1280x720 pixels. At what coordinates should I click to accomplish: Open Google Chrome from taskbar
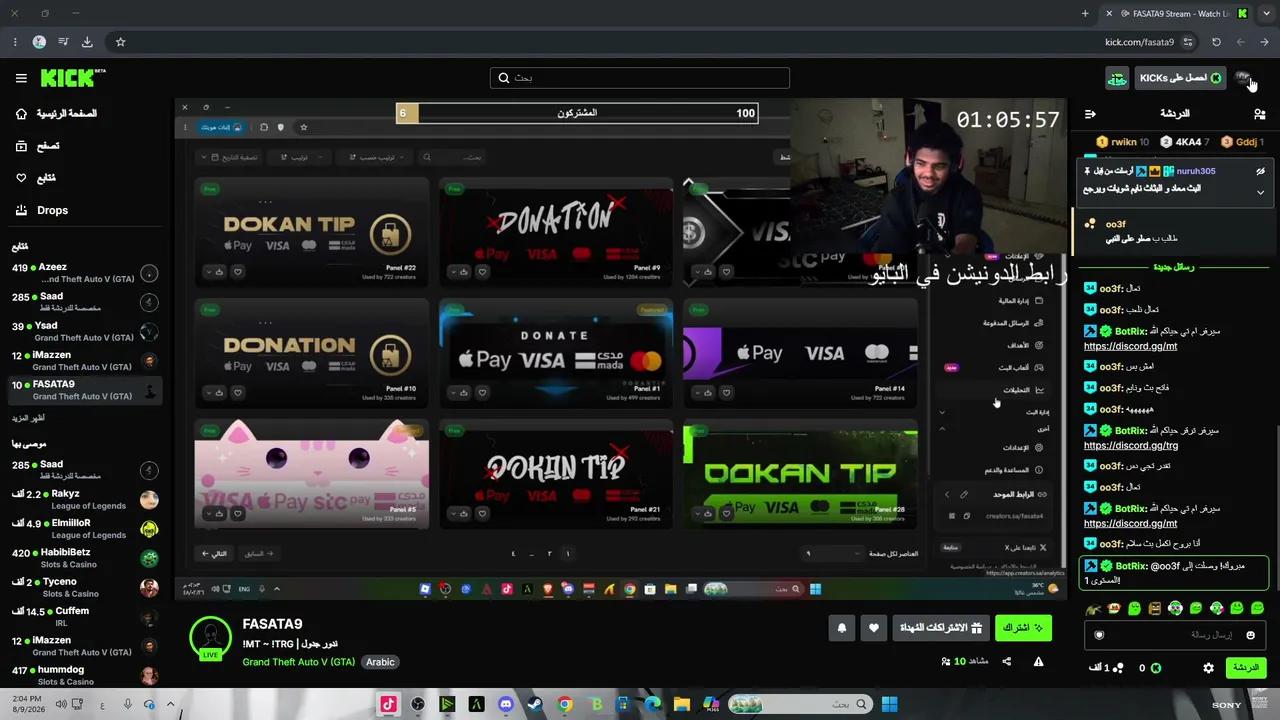click(x=565, y=704)
